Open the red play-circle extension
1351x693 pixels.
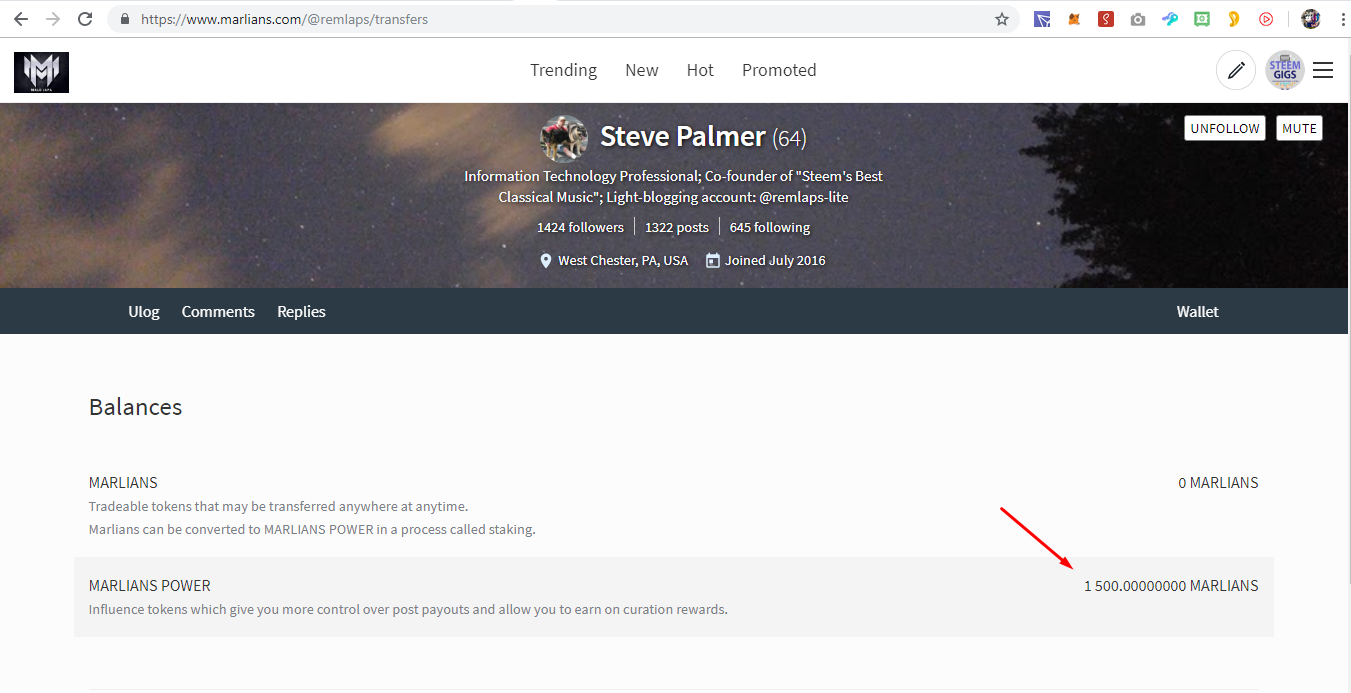1266,19
